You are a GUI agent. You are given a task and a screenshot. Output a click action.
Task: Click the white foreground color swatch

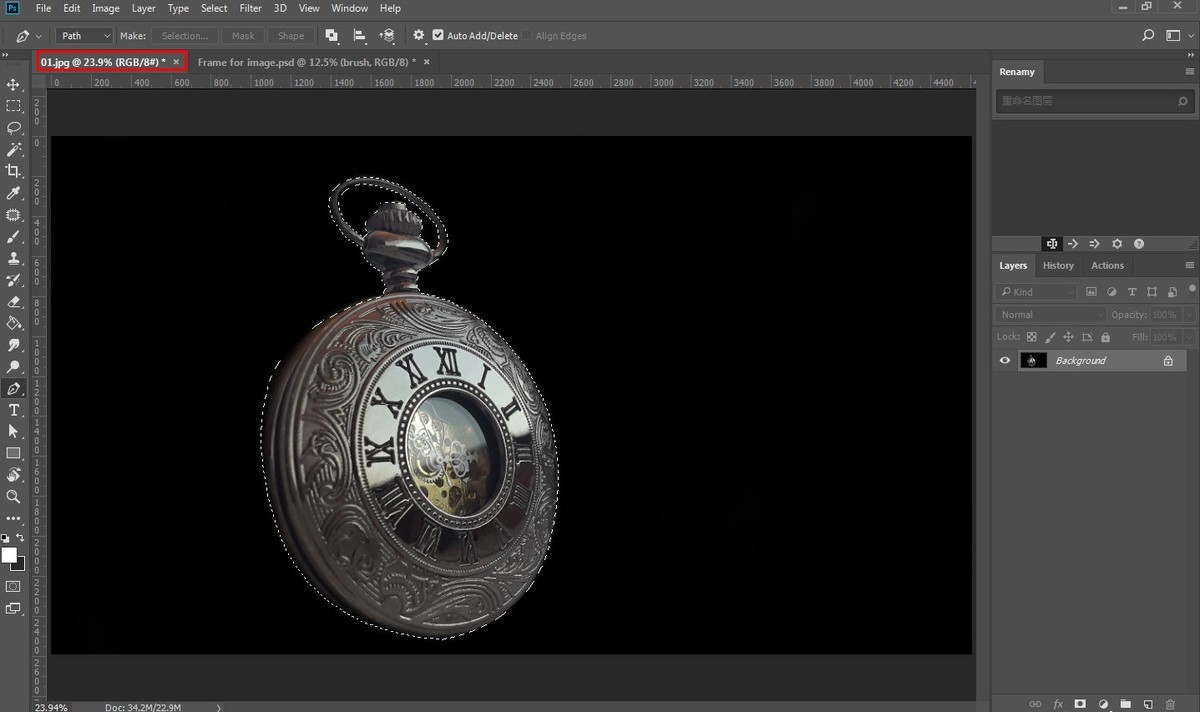pyautogui.click(x=9, y=555)
